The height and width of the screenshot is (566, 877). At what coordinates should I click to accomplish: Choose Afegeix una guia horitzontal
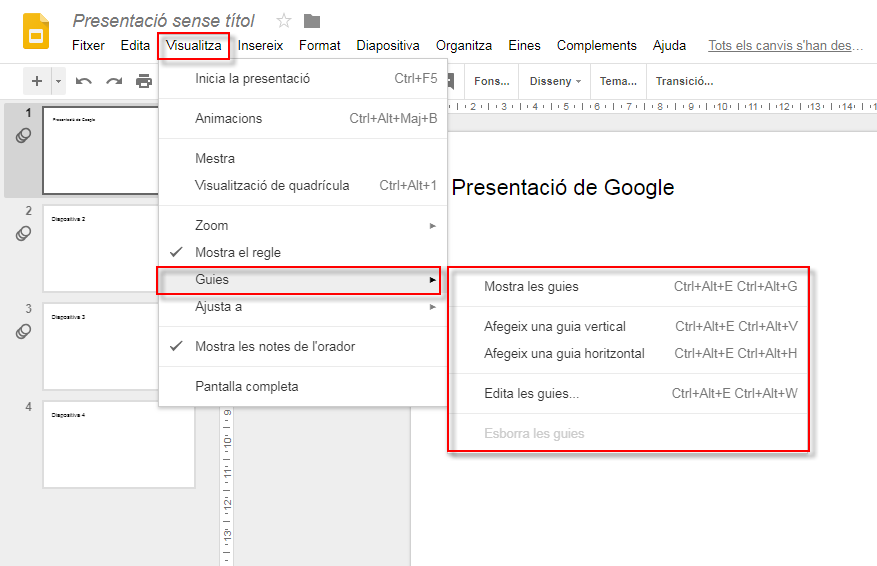(x=629, y=353)
